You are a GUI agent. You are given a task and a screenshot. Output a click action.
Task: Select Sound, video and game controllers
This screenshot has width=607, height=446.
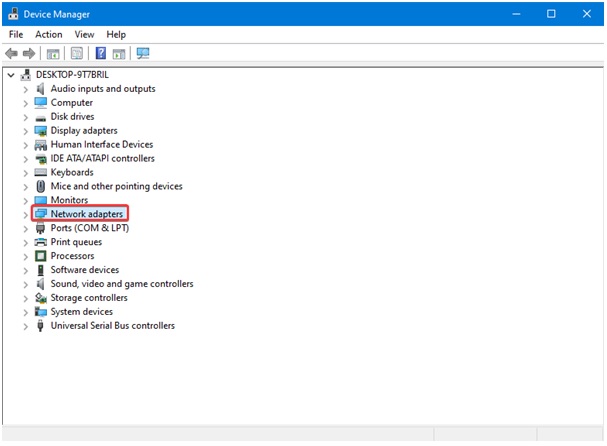tap(122, 284)
